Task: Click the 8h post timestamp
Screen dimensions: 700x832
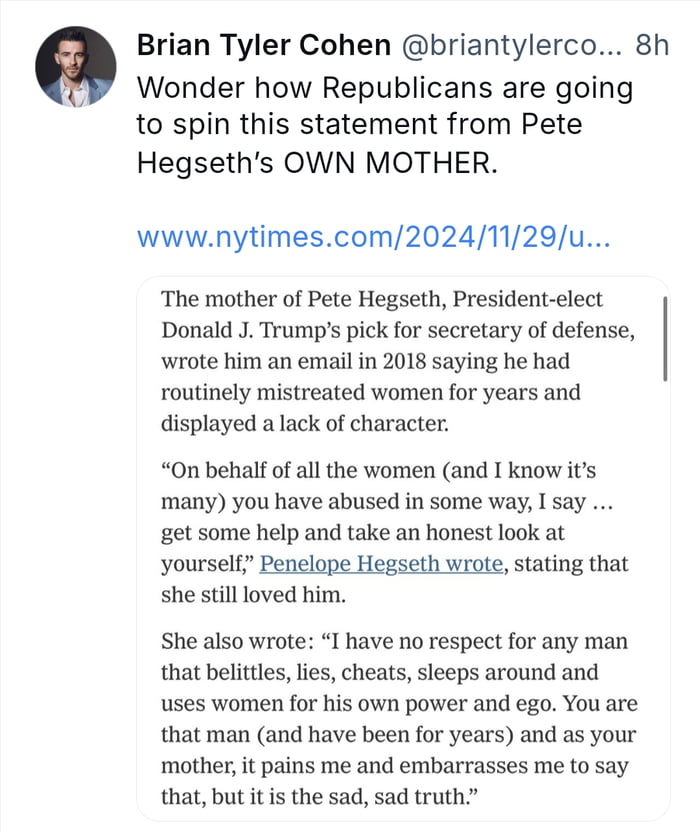Action: 652,44
